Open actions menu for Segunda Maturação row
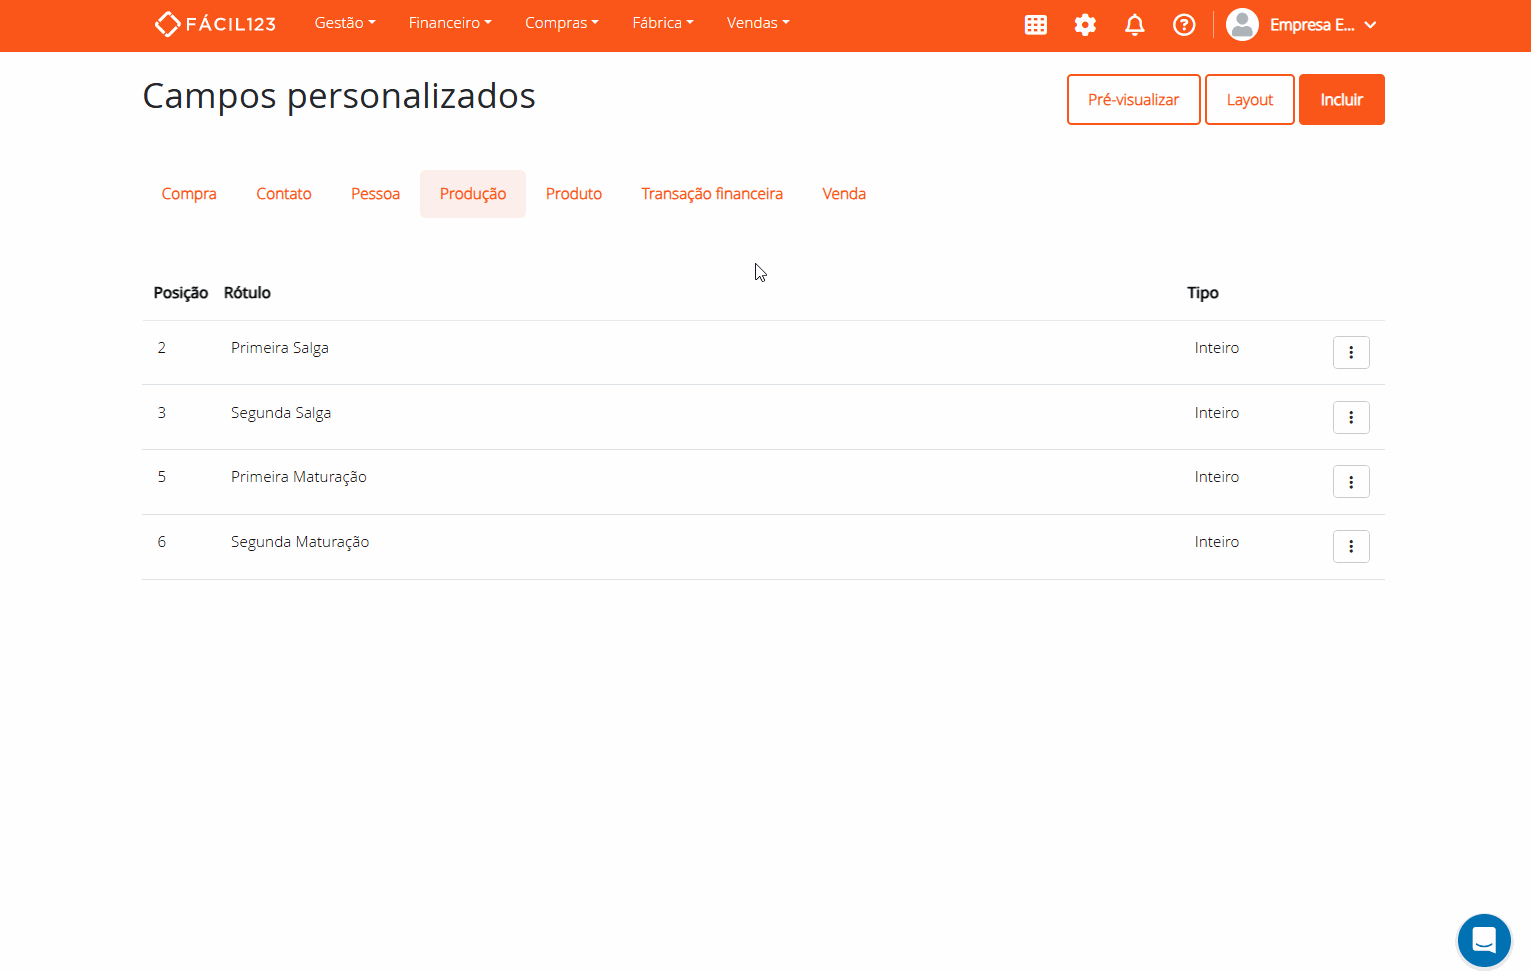1531x972 pixels. (x=1351, y=546)
